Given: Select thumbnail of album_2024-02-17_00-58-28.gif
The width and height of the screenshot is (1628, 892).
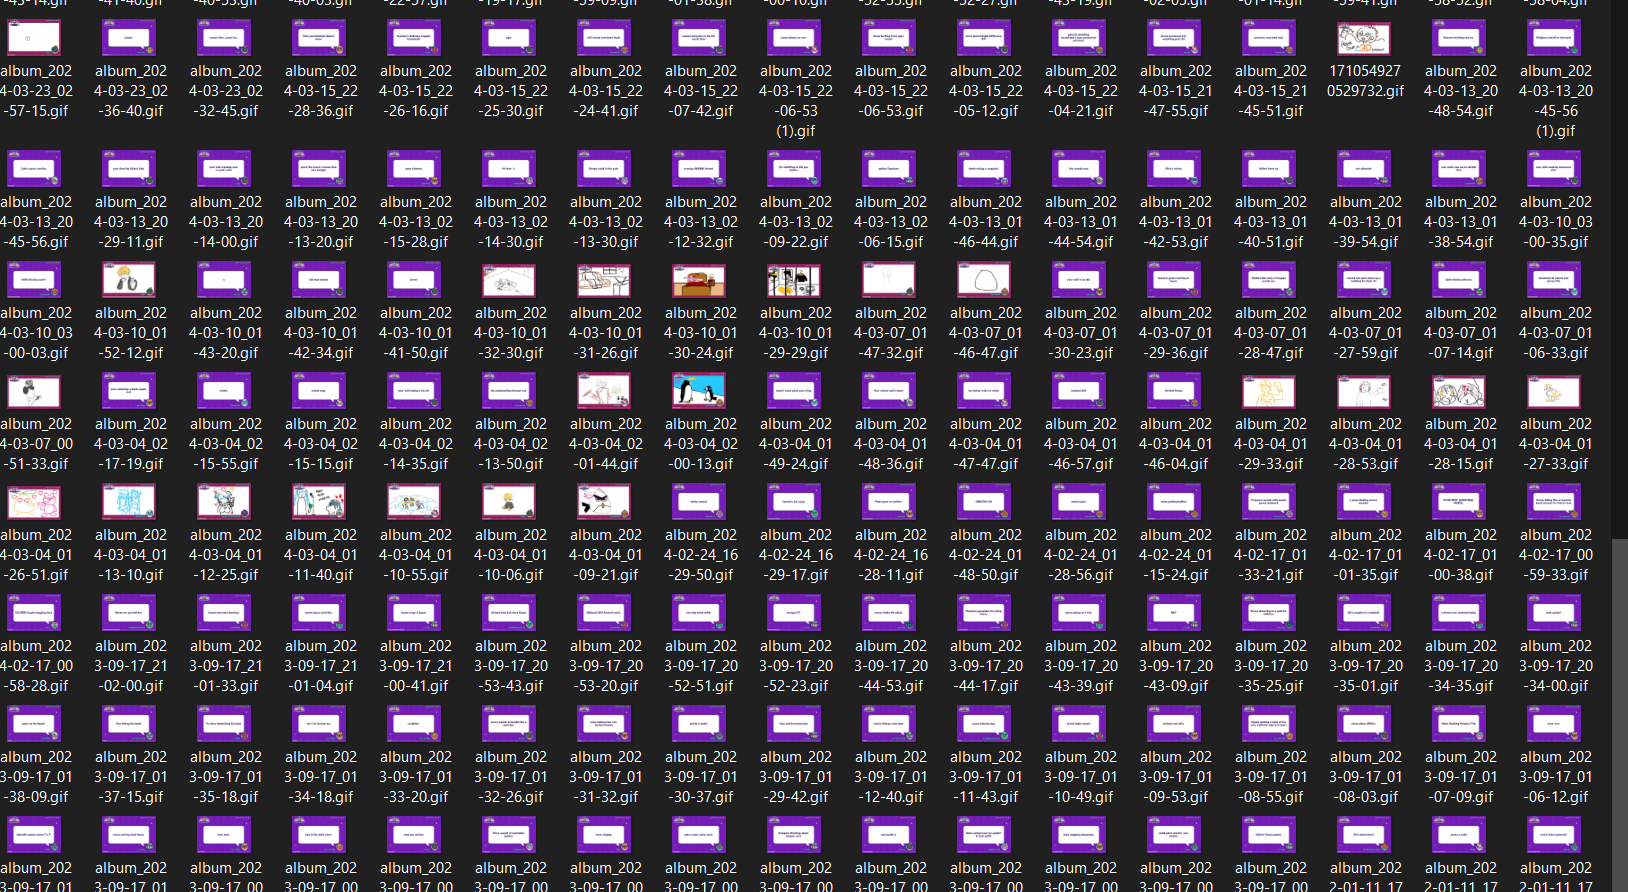Looking at the screenshot, I should [x=34, y=613].
